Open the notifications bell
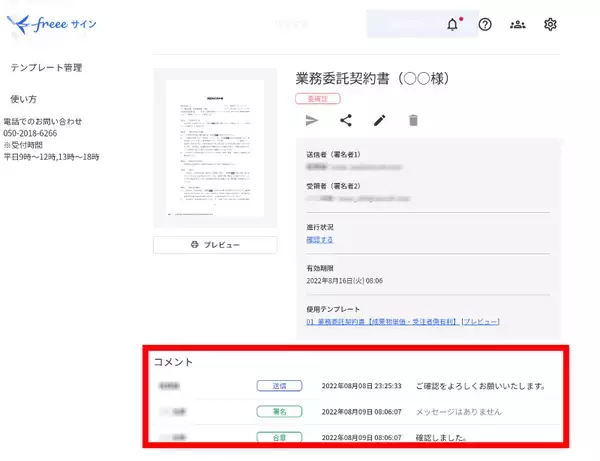The width and height of the screenshot is (600, 461). pyautogui.click(x=452, y=24)
